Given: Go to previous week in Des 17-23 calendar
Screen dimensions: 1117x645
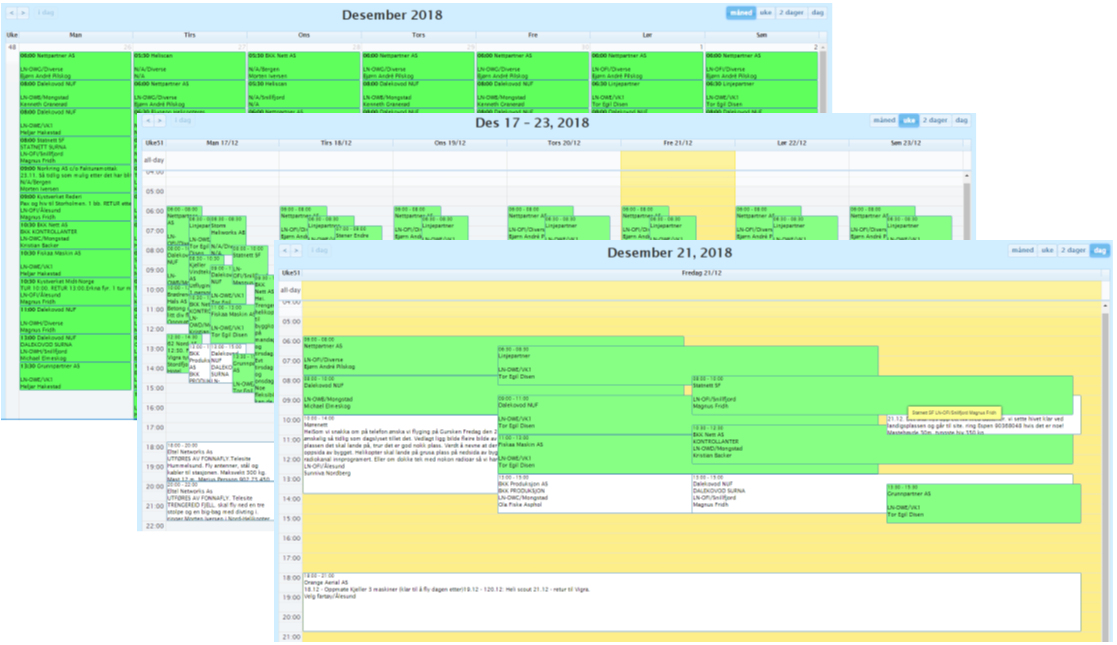Looking at the screenshot, I should coord(148,120).
